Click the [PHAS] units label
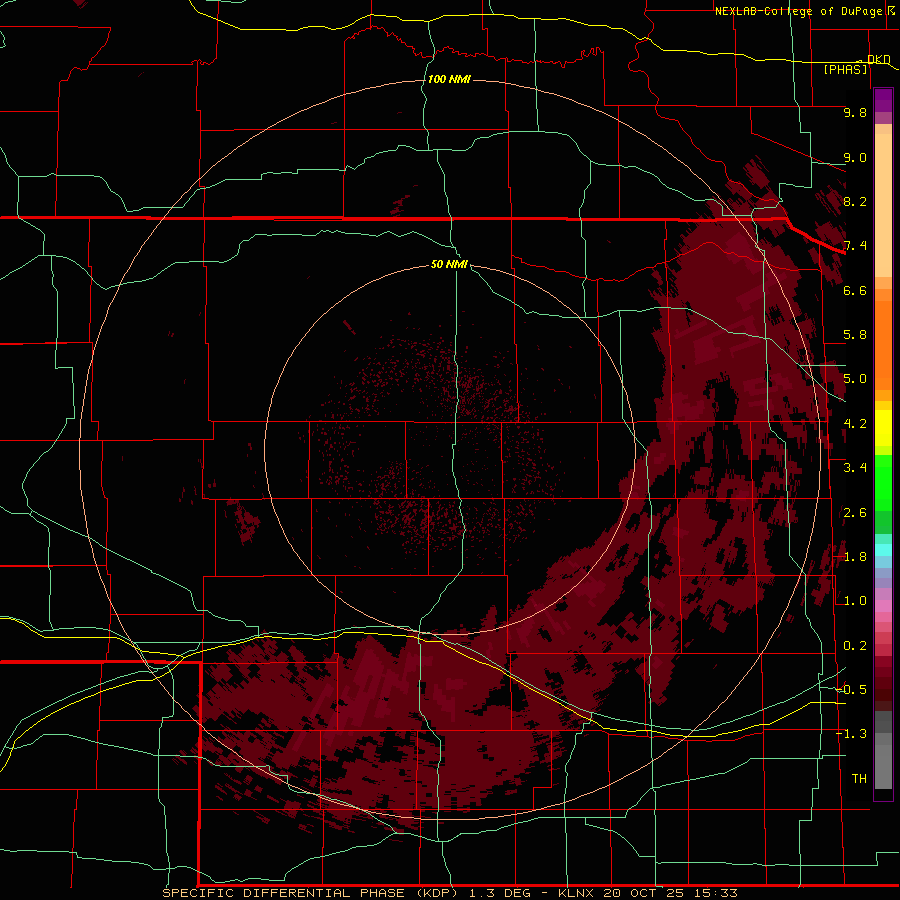This screenshot has width=900, height=900. [x=845, y=69]
